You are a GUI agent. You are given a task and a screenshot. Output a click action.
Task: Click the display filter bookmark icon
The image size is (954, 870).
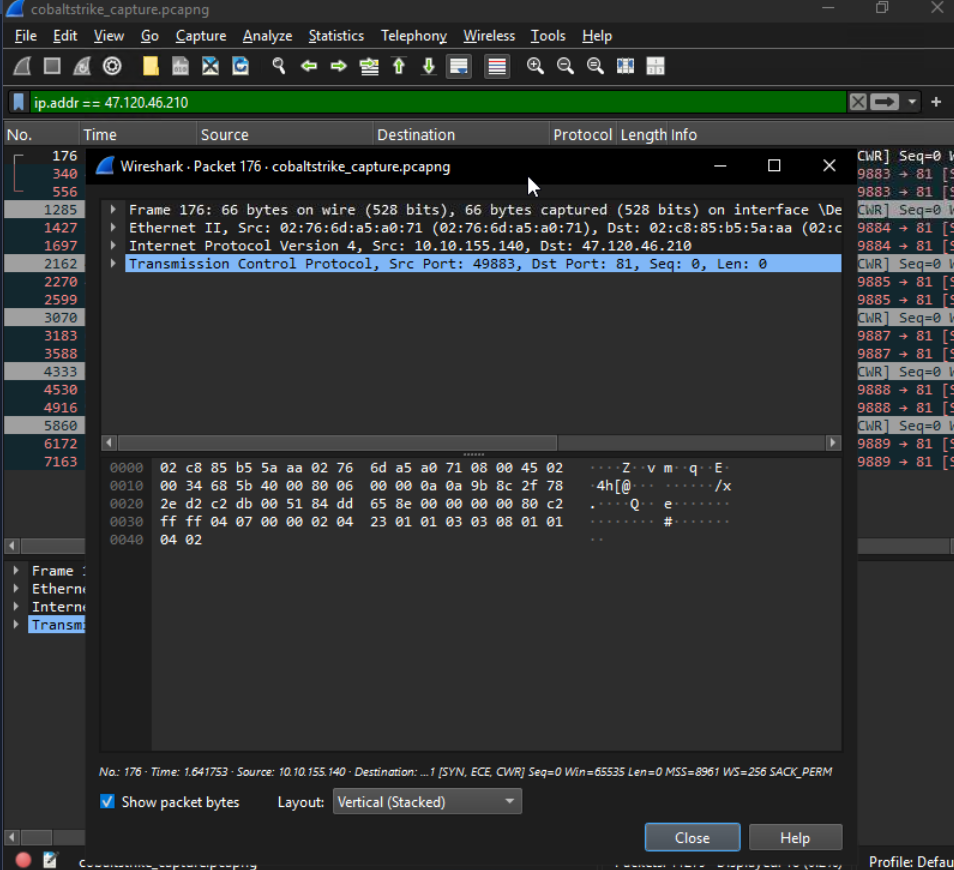[x=19, y=102]
